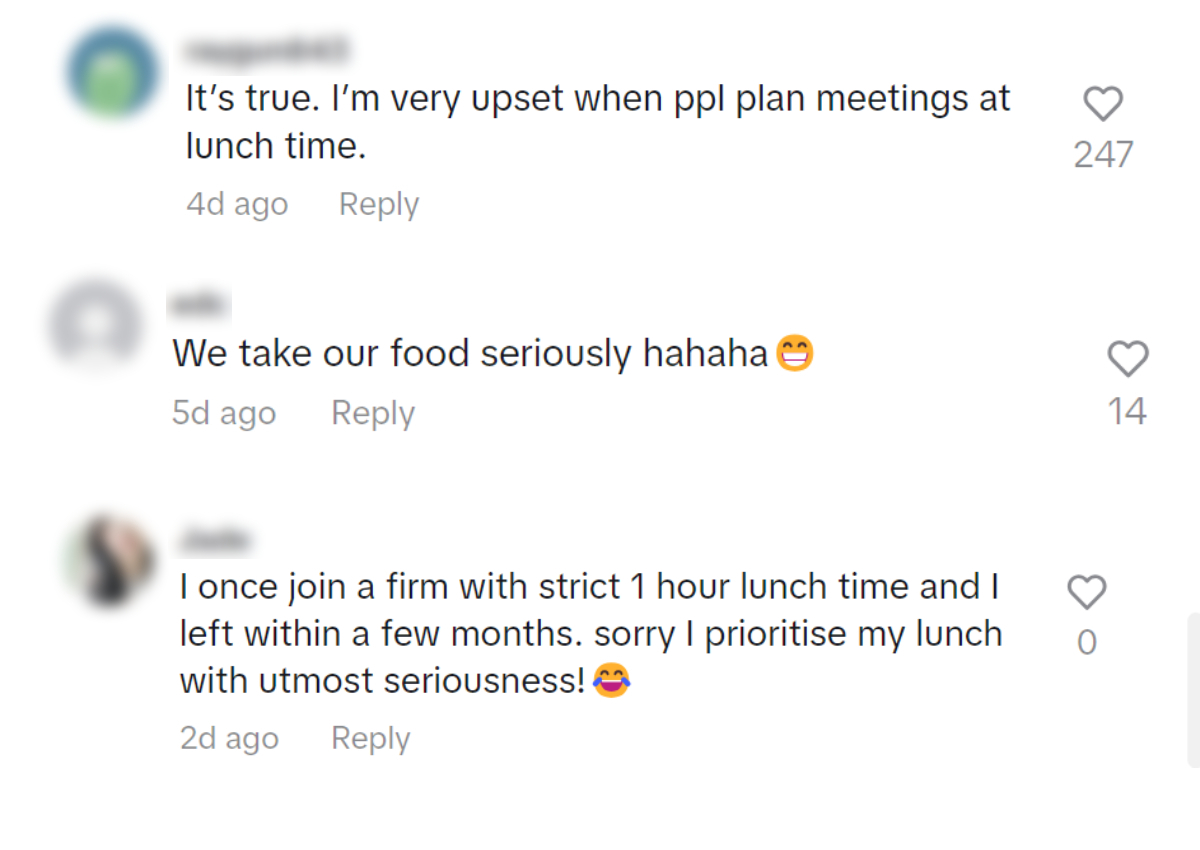The width and height of the screenshot is (1200, 850).
Task: Open the green avatar commenter's profile
Action: click(112, 73)
